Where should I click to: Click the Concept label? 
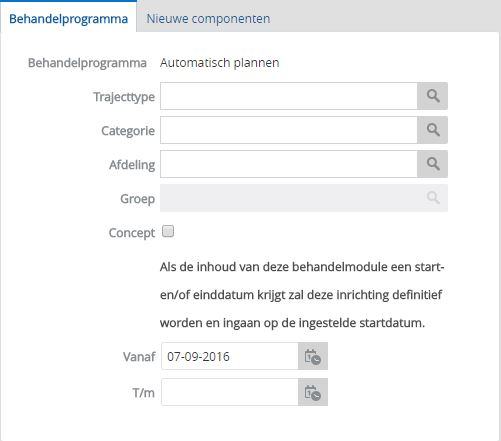pos(132,233)
